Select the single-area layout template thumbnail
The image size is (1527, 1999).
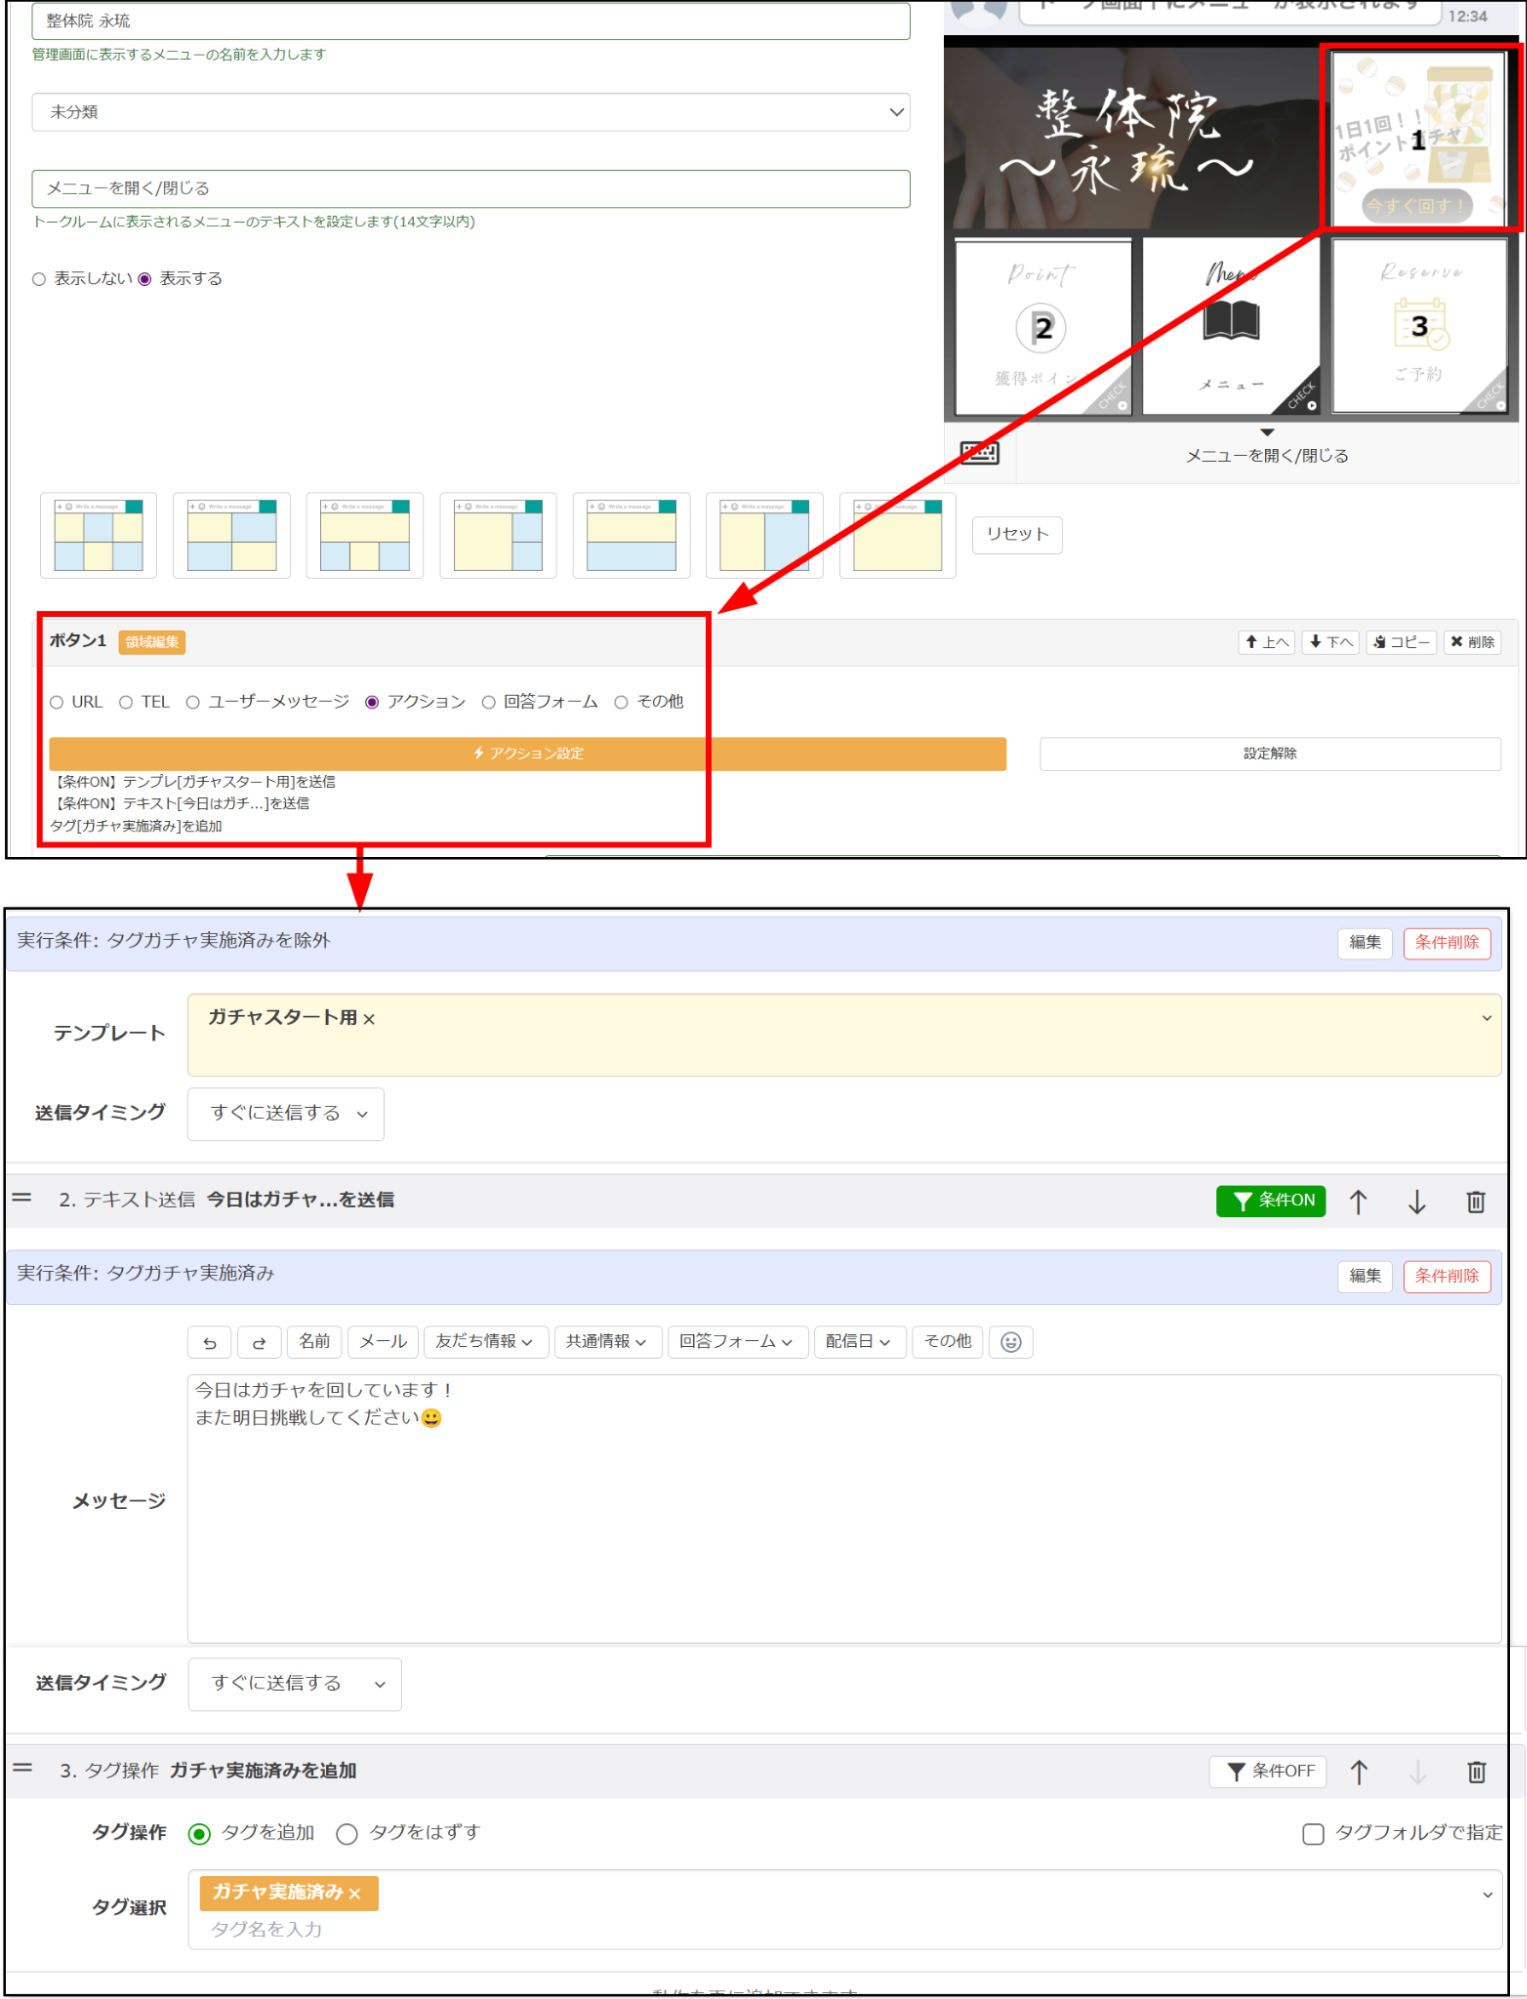[x=898, y=535]
